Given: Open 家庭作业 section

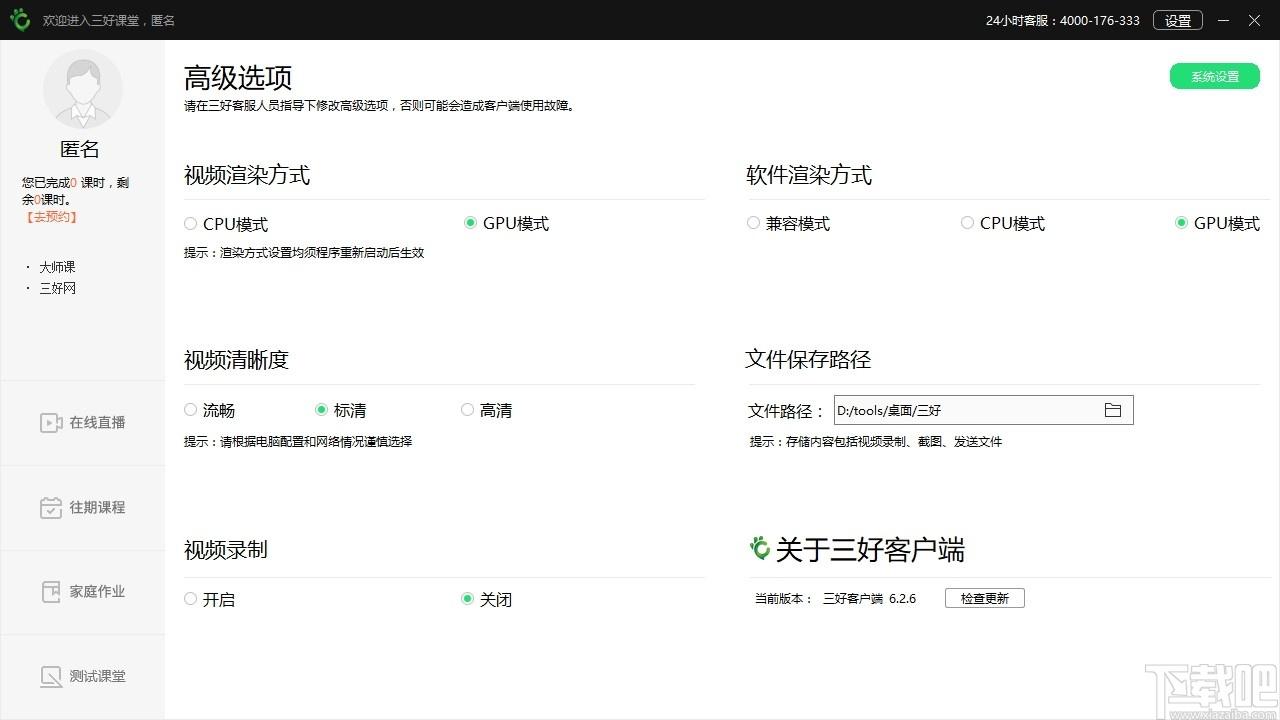Looking at the screenshot, I should [x=83, y=592].
